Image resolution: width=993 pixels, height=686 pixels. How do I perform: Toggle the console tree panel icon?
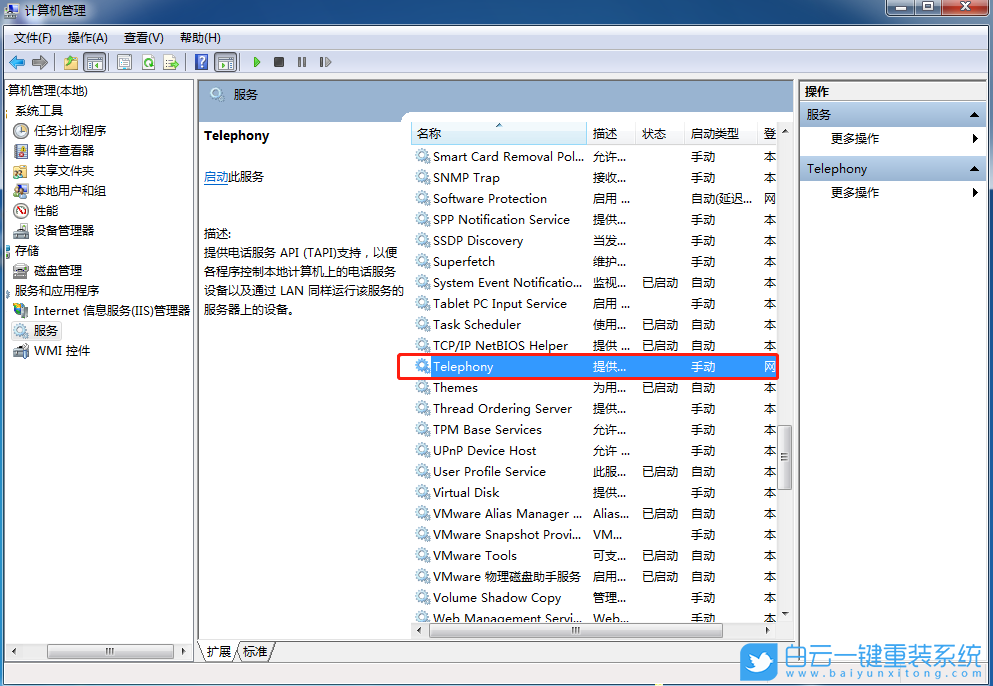(x=94, y=62)
